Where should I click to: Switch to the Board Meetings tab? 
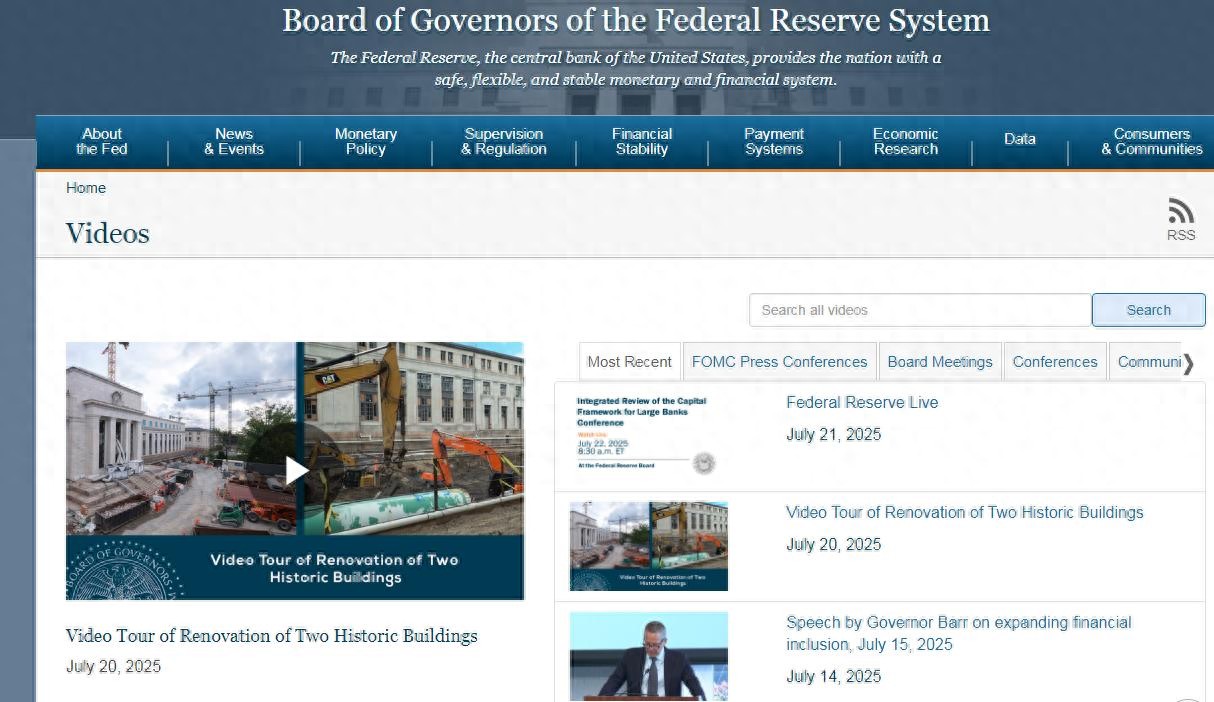point(940,362)
